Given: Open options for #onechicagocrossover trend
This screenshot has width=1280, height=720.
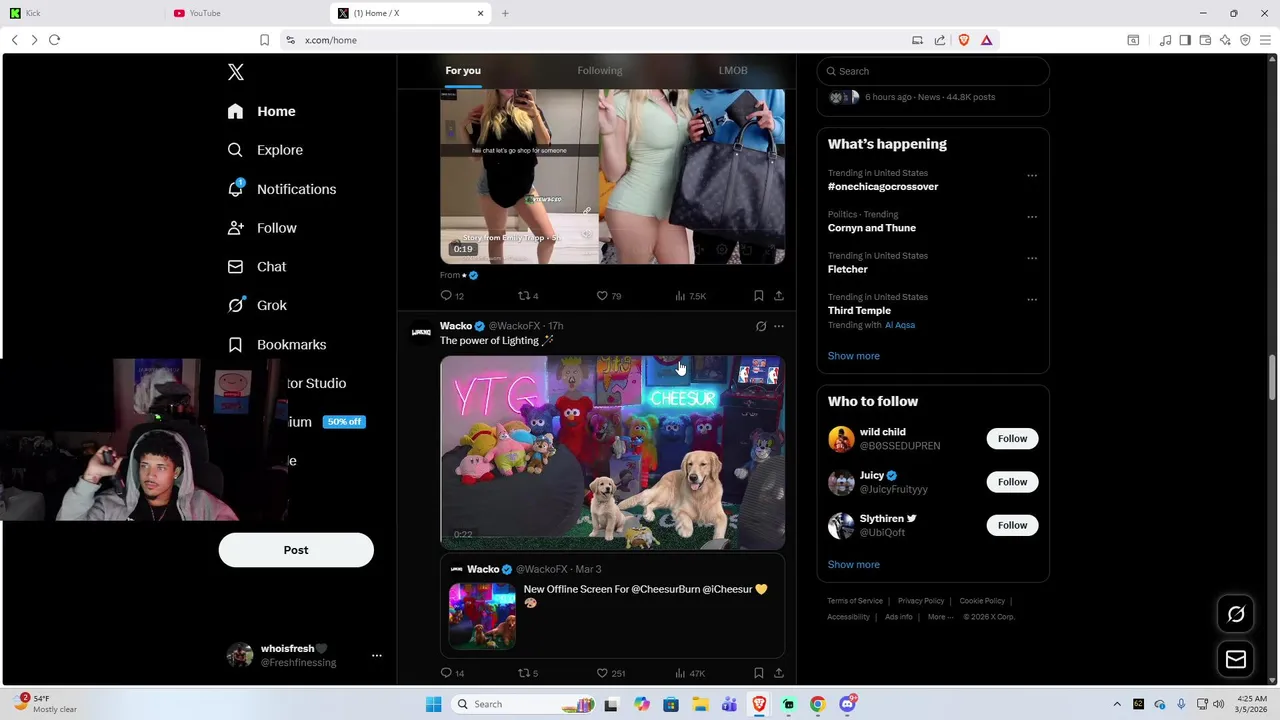Looking at the screenshot, I should pos(1032,176).
